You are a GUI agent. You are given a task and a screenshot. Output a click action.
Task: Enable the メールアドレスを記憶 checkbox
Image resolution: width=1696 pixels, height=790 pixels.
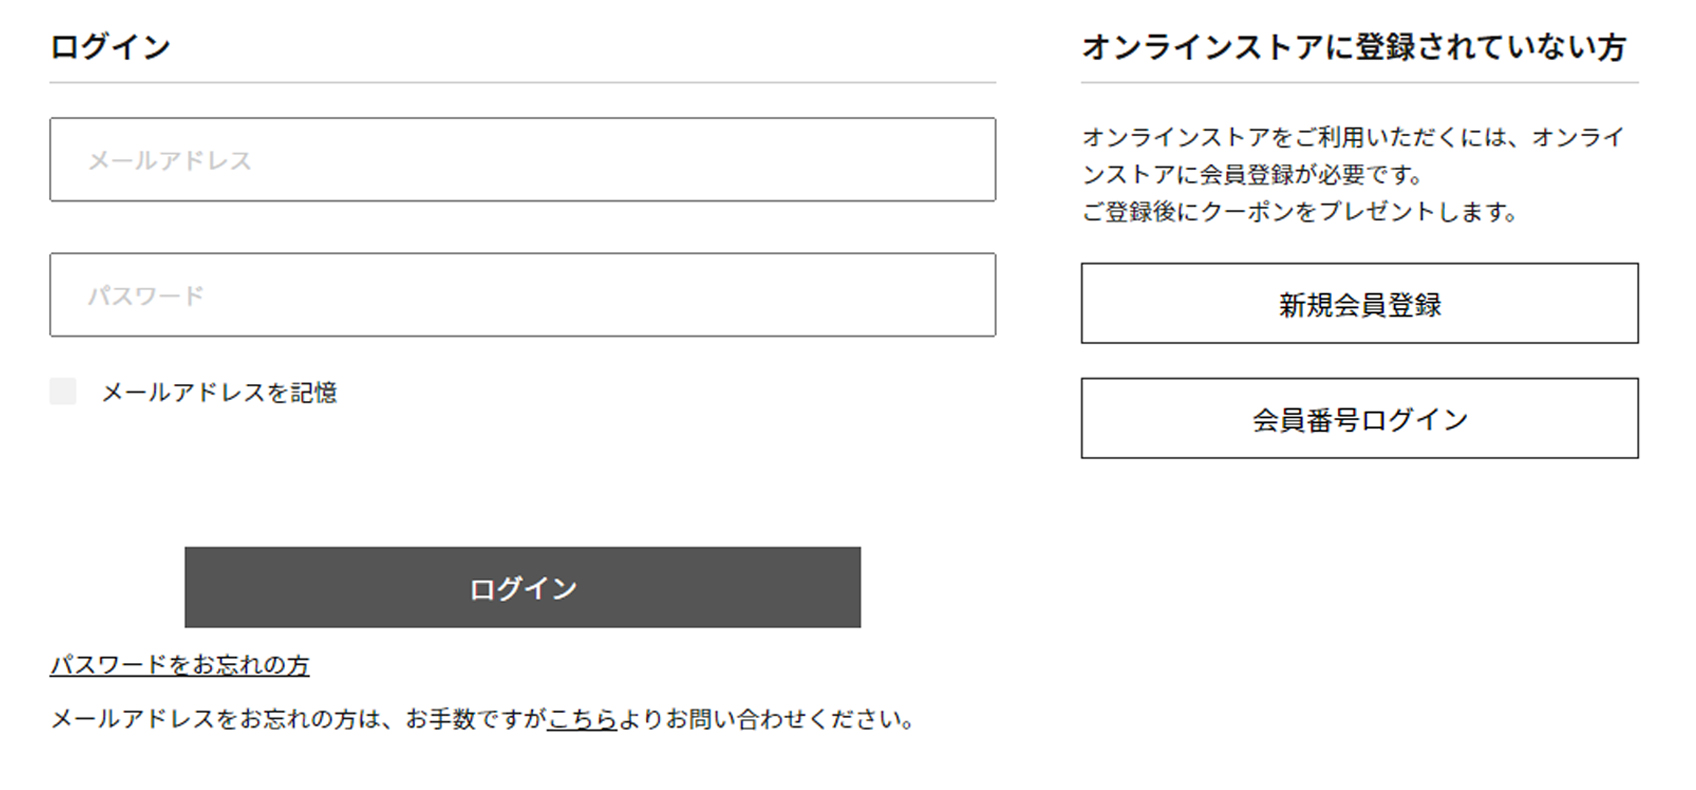(x=63, y=391)
